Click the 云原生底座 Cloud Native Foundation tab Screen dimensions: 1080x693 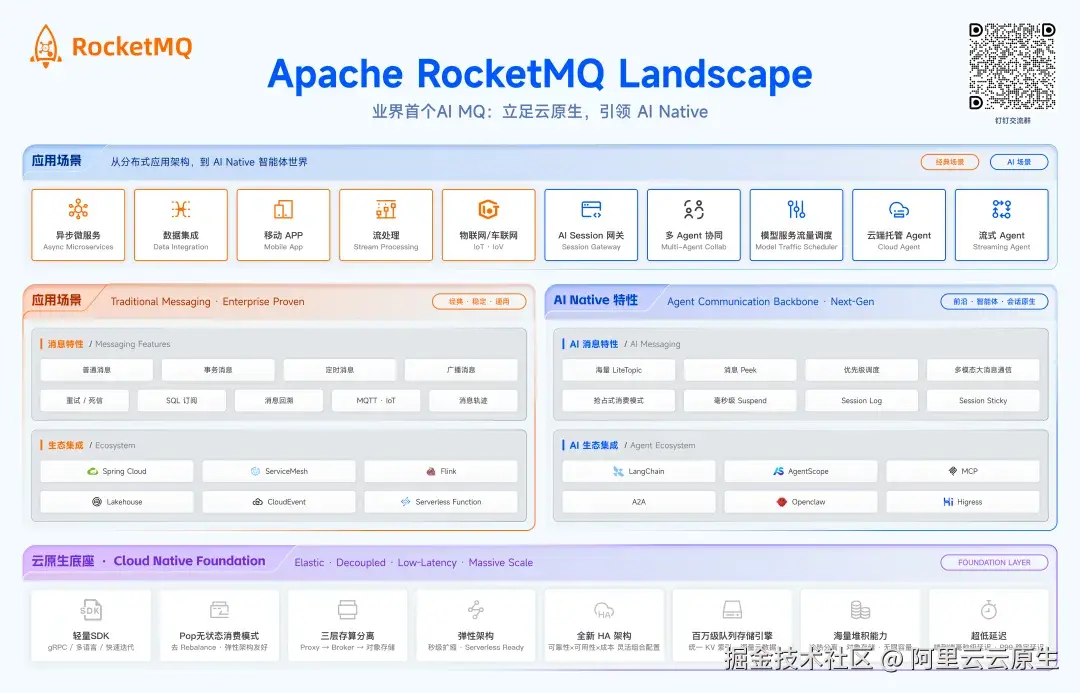(148, 561)
